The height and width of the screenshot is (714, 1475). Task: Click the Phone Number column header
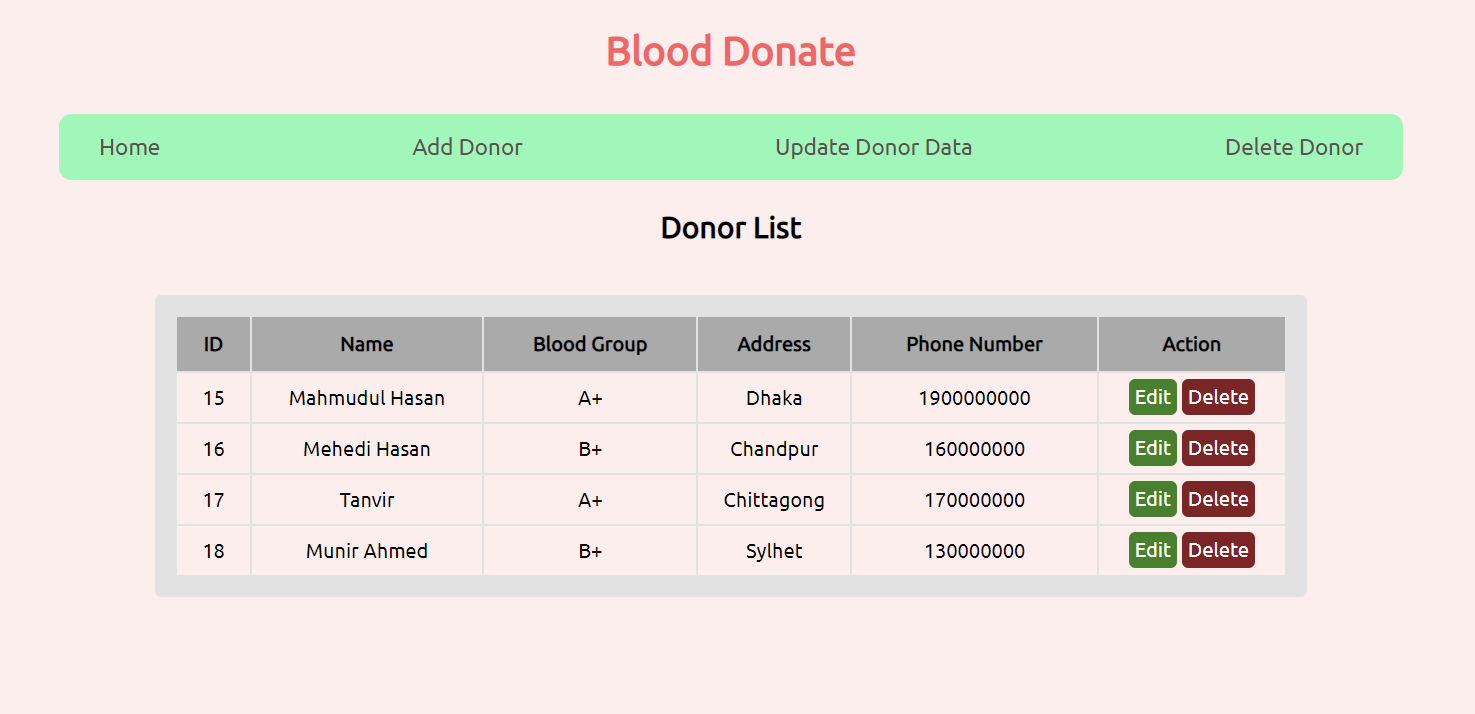coord(974,343)
